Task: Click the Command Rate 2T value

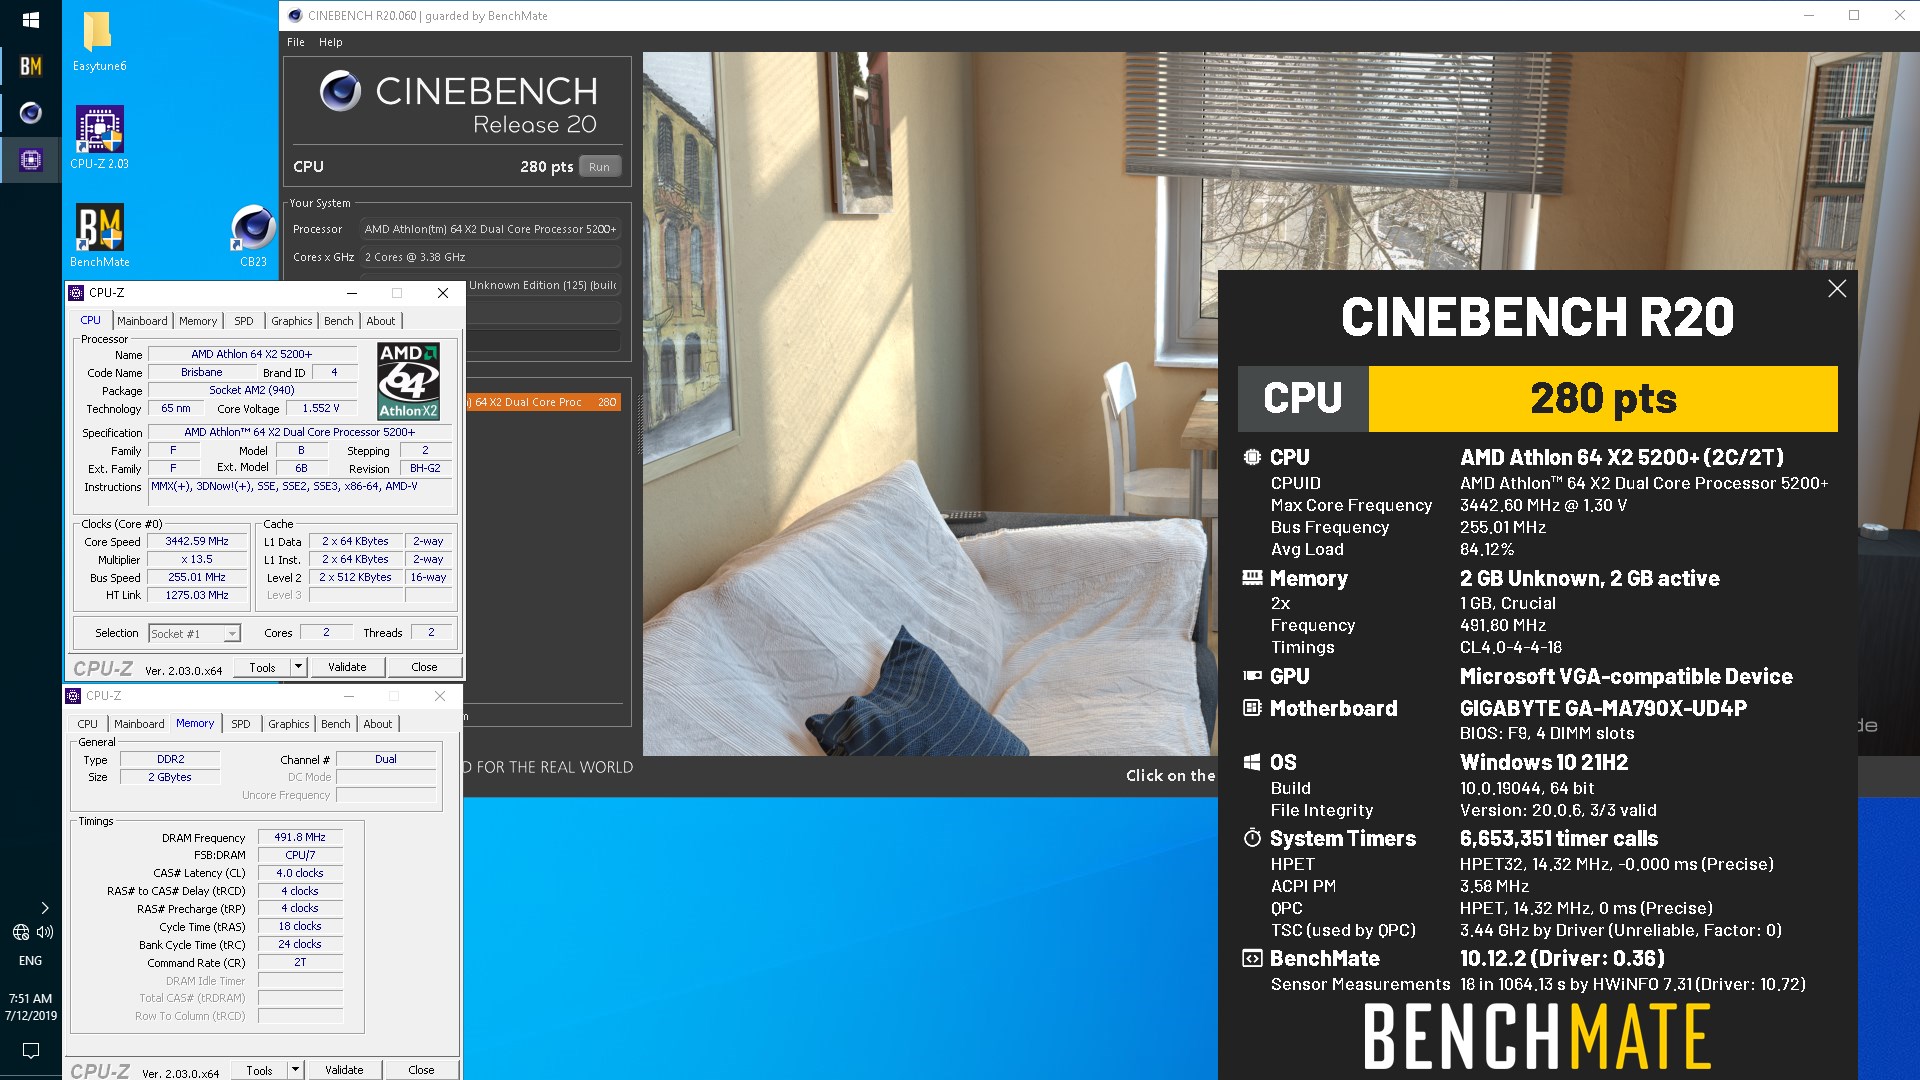Action: tap(300, 963)
